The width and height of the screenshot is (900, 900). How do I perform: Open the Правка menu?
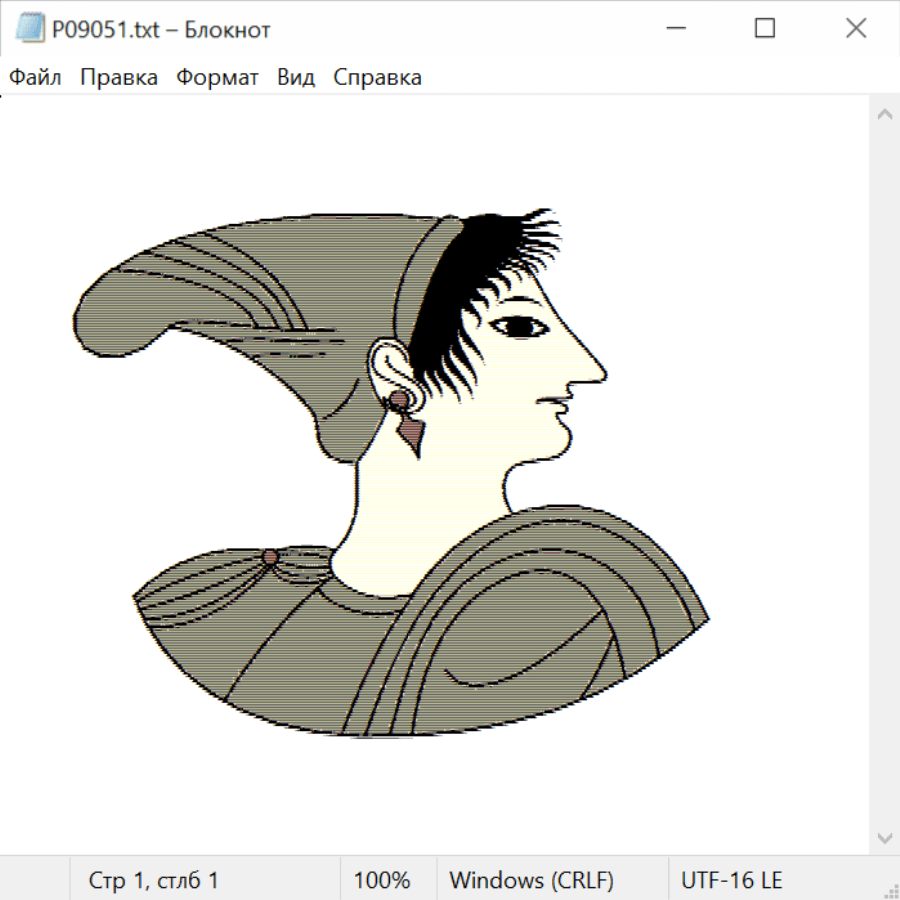(x=119, y=78)
